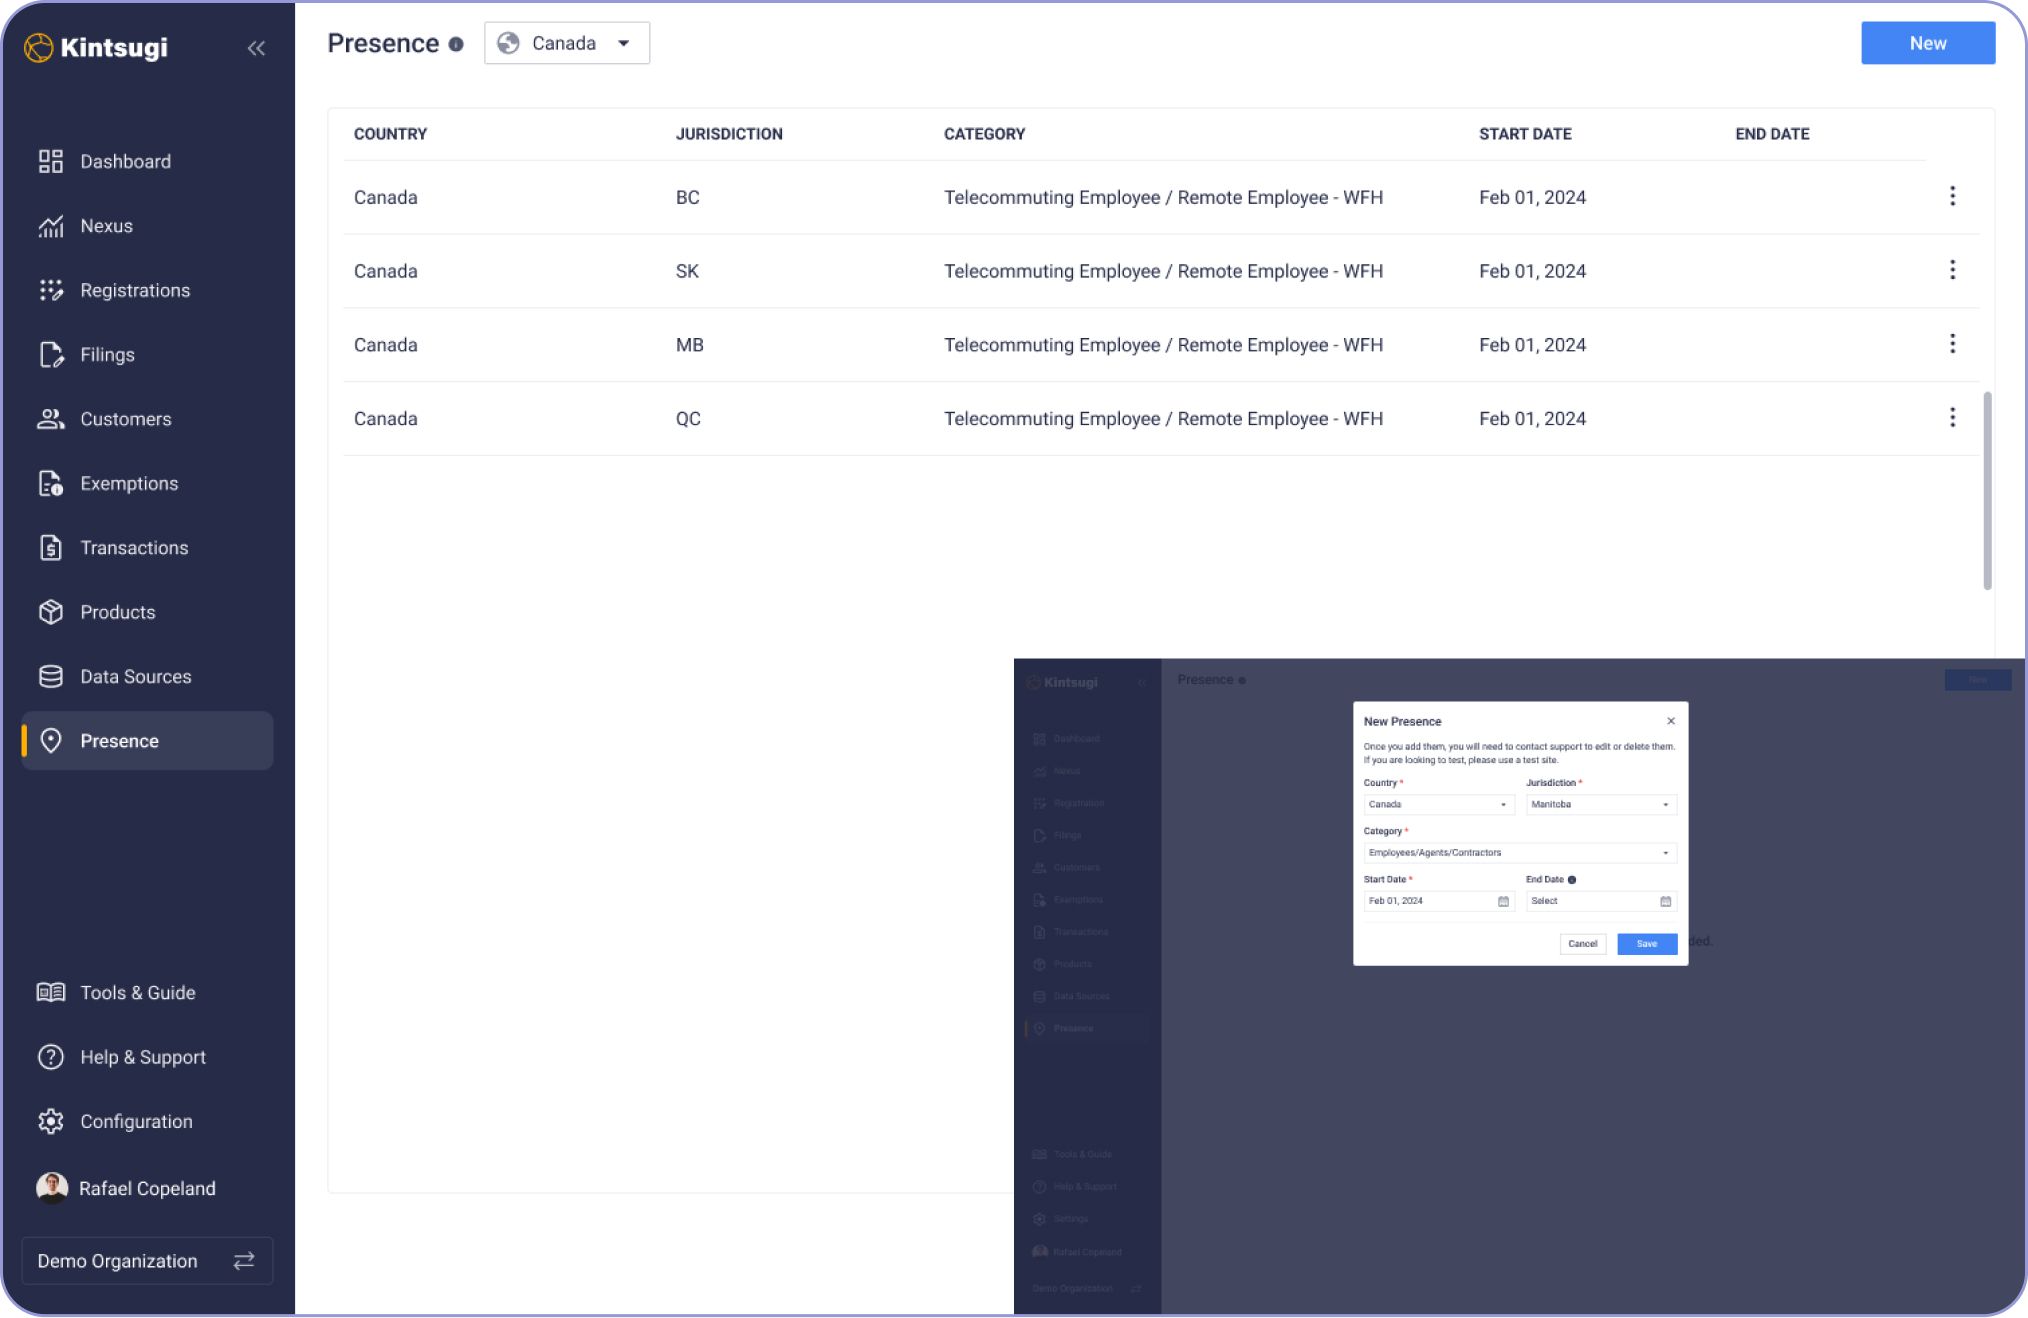2028x1318 pixels.
Task: Click the vertical scrollbar on the table
Action: (1987, 490)
